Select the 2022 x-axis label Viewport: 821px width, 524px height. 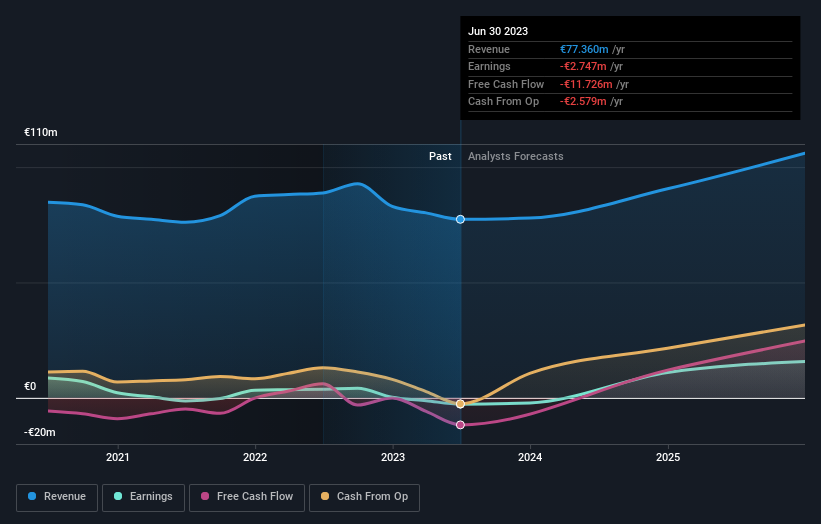(255, 457)
